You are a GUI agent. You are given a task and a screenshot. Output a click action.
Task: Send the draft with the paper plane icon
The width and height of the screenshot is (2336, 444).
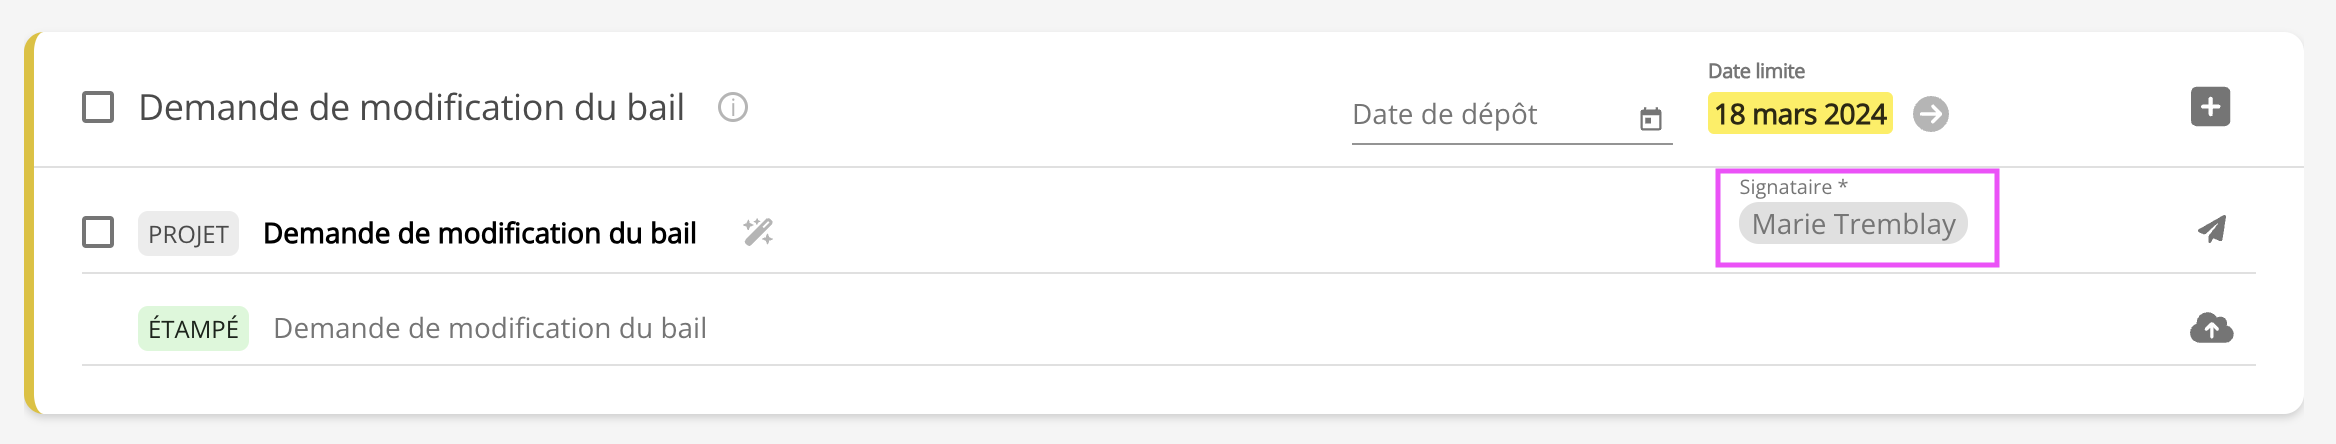point(2211,230)
